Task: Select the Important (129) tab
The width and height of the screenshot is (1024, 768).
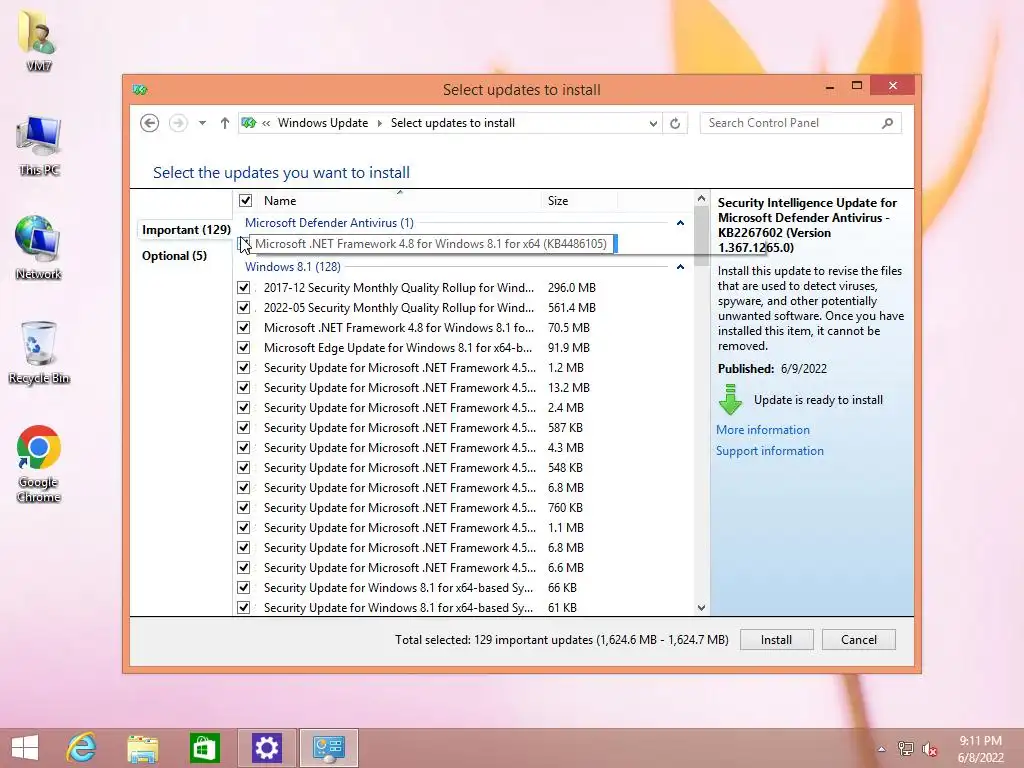Action: (x=186, y=230)
